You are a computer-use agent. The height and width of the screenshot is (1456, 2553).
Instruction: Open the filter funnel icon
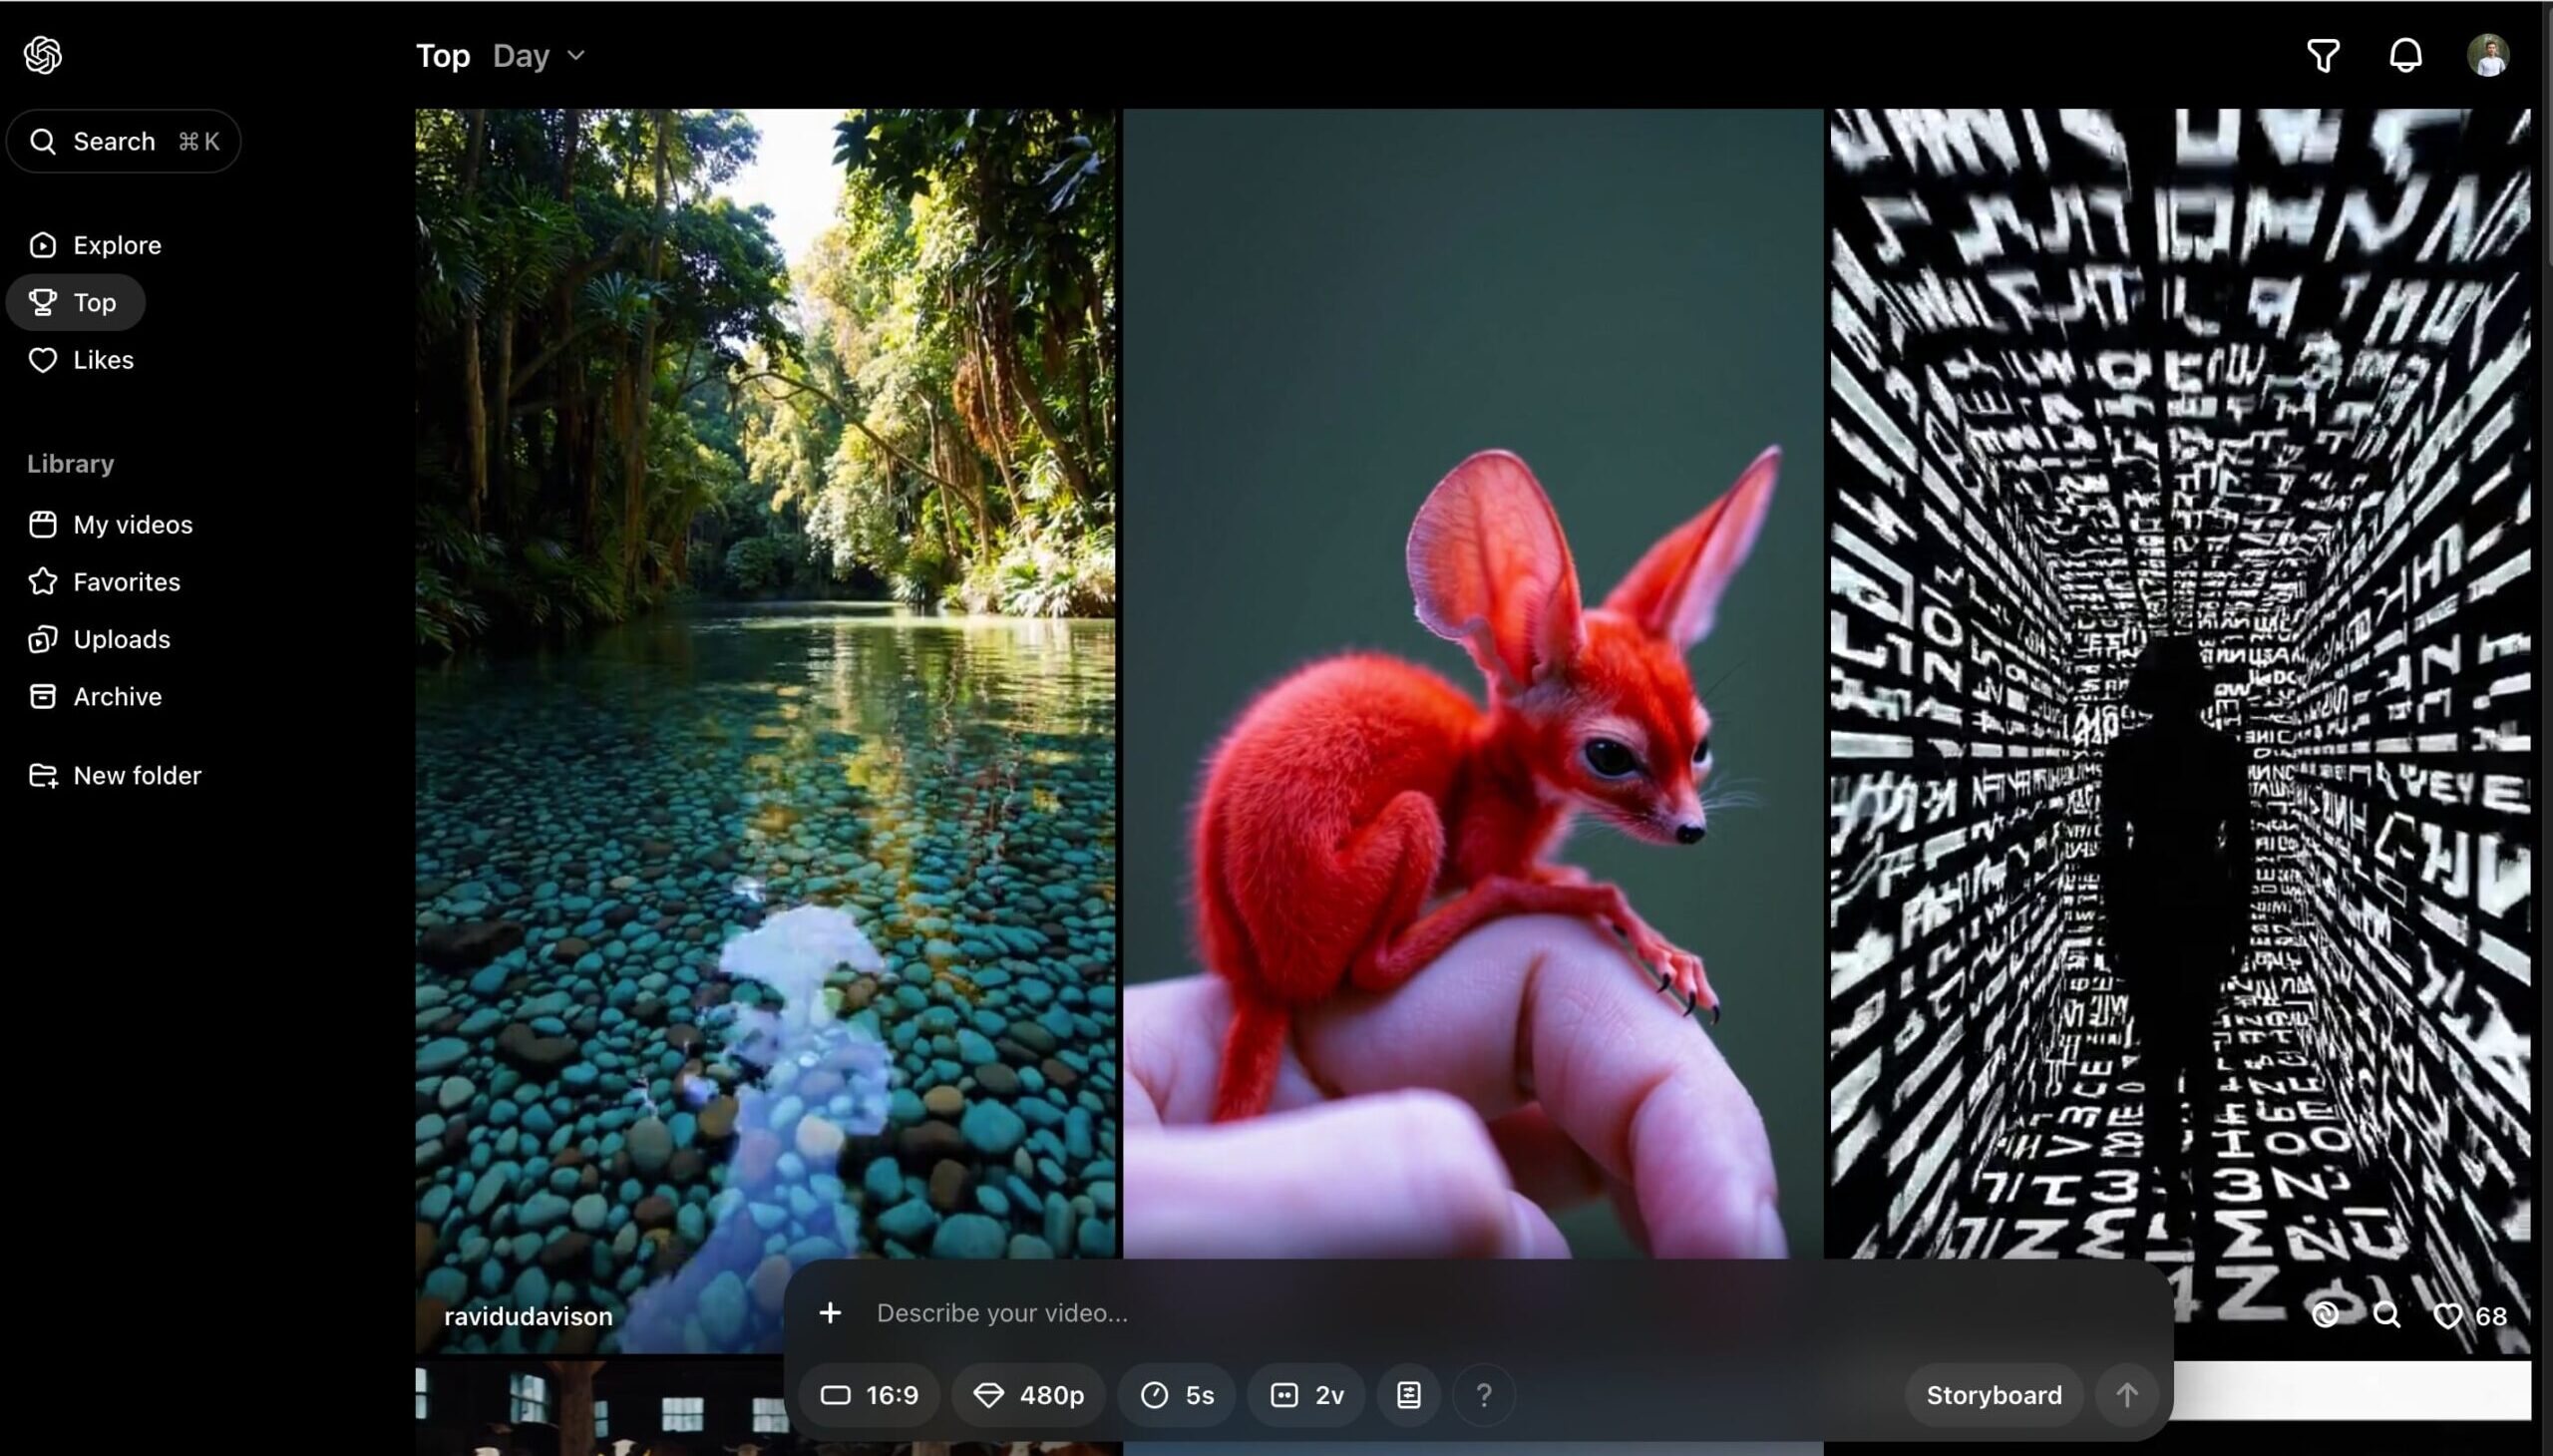click(x=2323, y=55)
